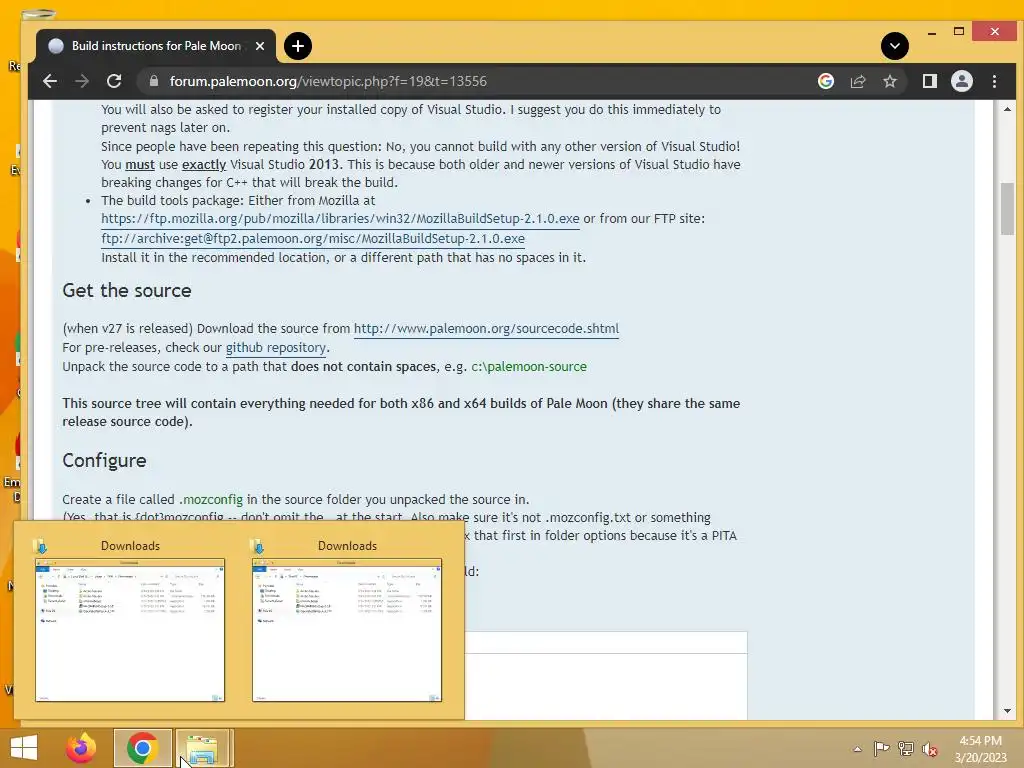Click the scrollbar down arrow
This screenshot has height=768, width=1024.
coord(1007,711)
